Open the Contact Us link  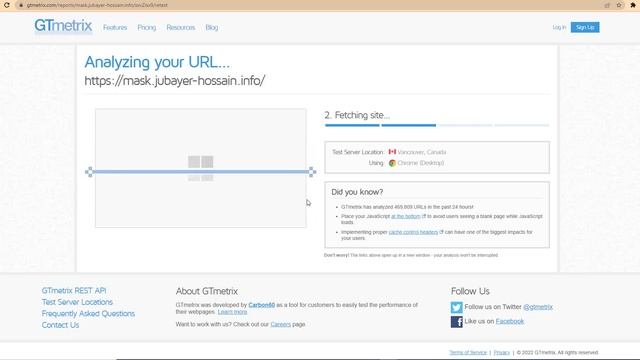(60, 325)
